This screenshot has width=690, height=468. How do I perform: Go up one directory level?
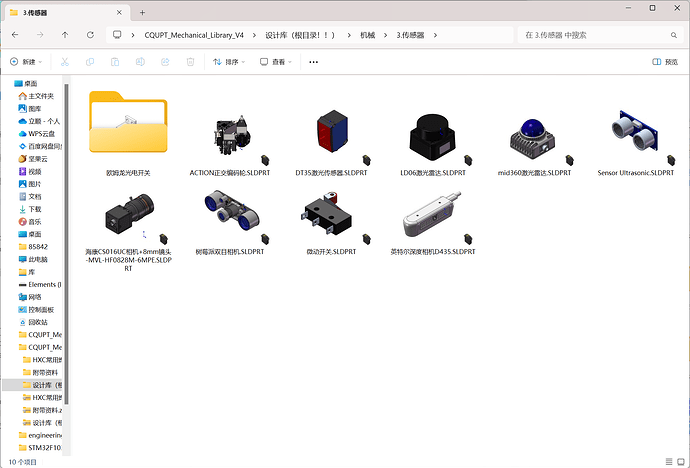[65, 35]
